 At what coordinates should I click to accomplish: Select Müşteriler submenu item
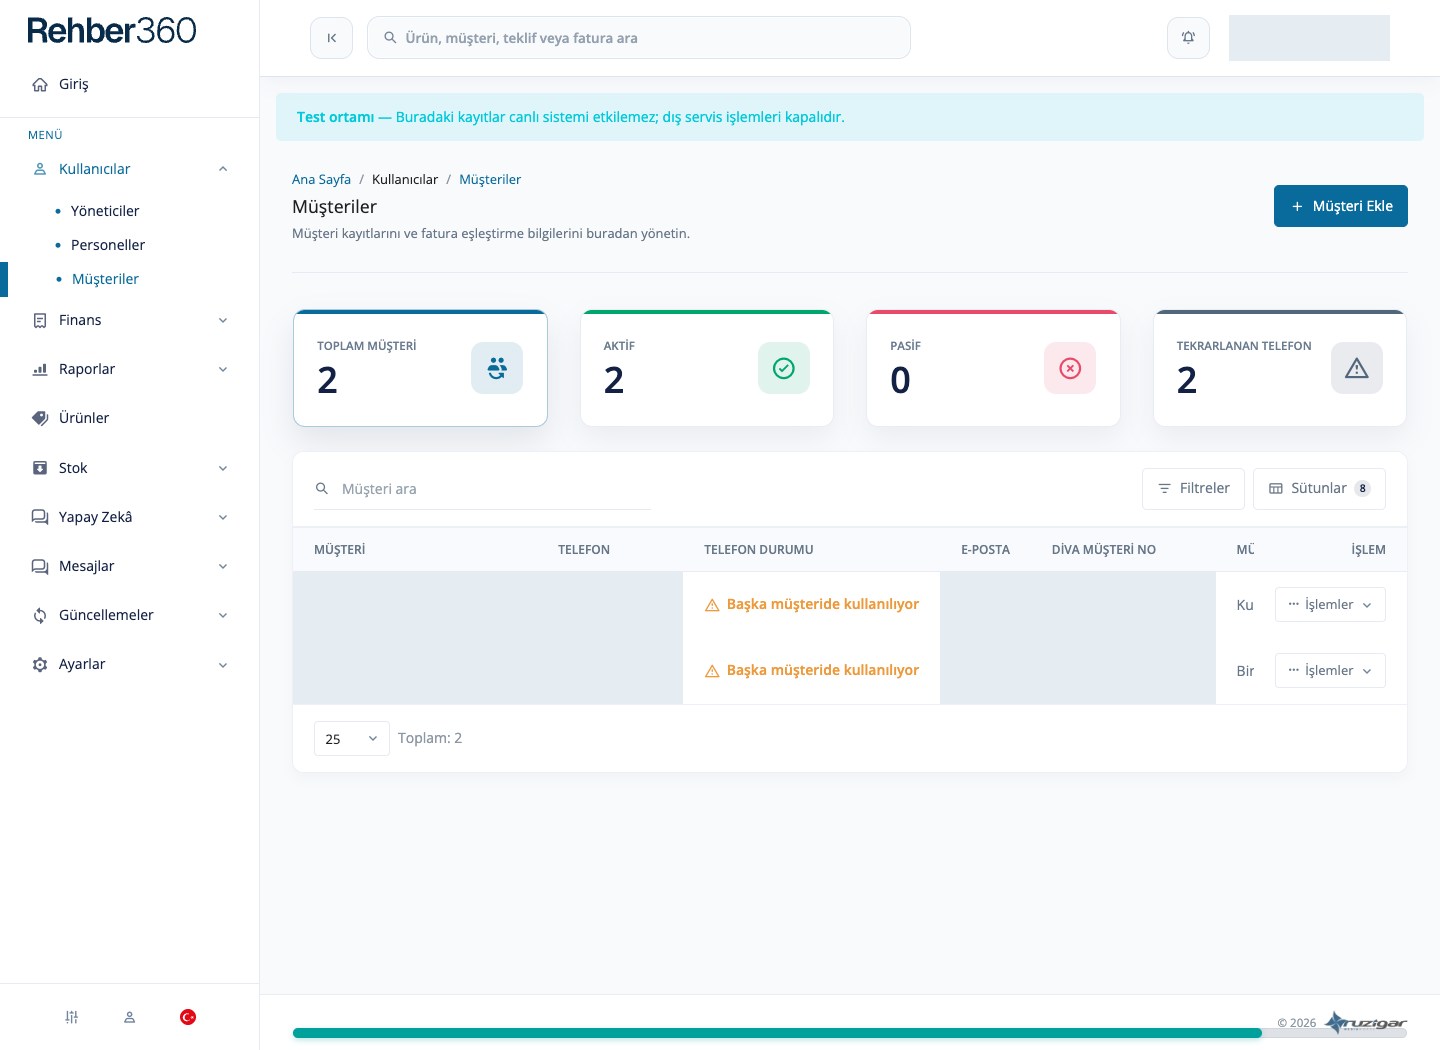pos(105,279)
